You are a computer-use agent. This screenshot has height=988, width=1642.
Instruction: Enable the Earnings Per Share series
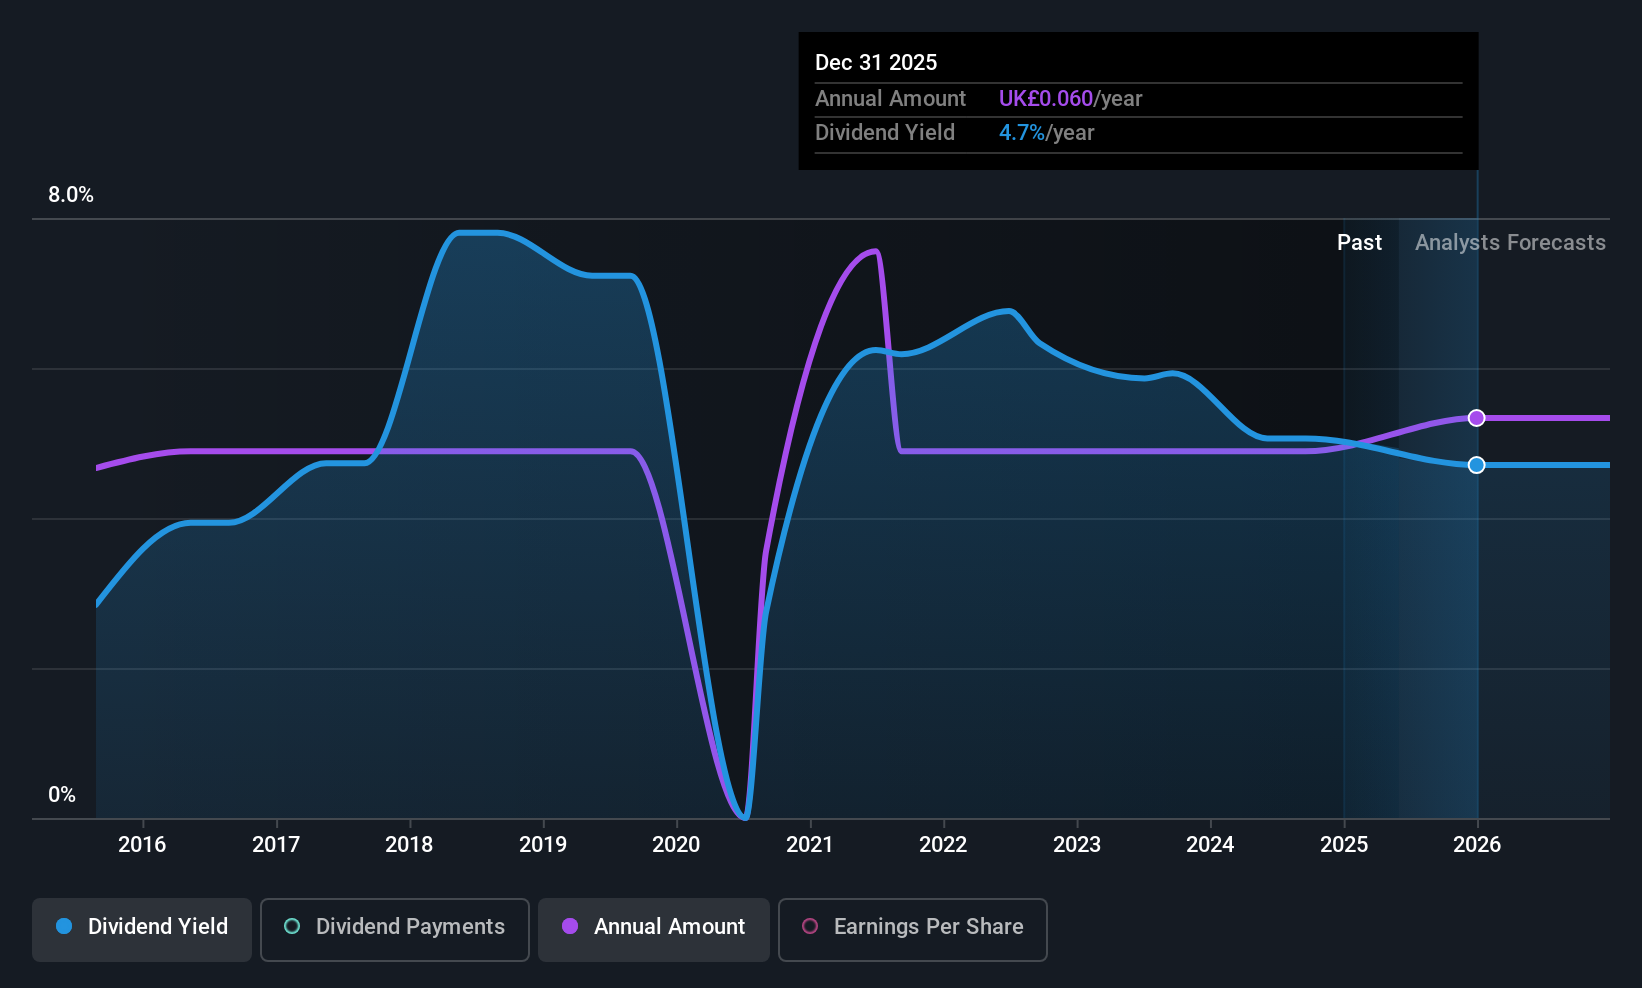(913, 930)
